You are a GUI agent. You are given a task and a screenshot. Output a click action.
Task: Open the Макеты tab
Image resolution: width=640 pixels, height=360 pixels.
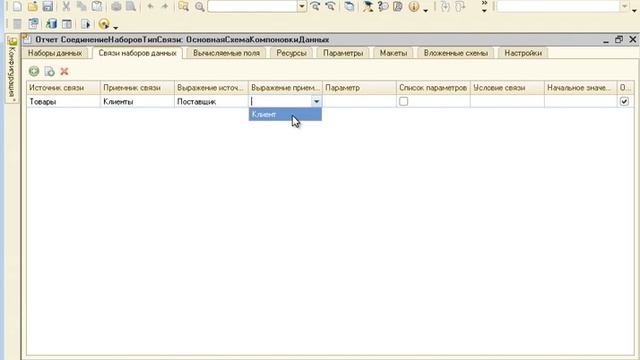pos(393,53)
